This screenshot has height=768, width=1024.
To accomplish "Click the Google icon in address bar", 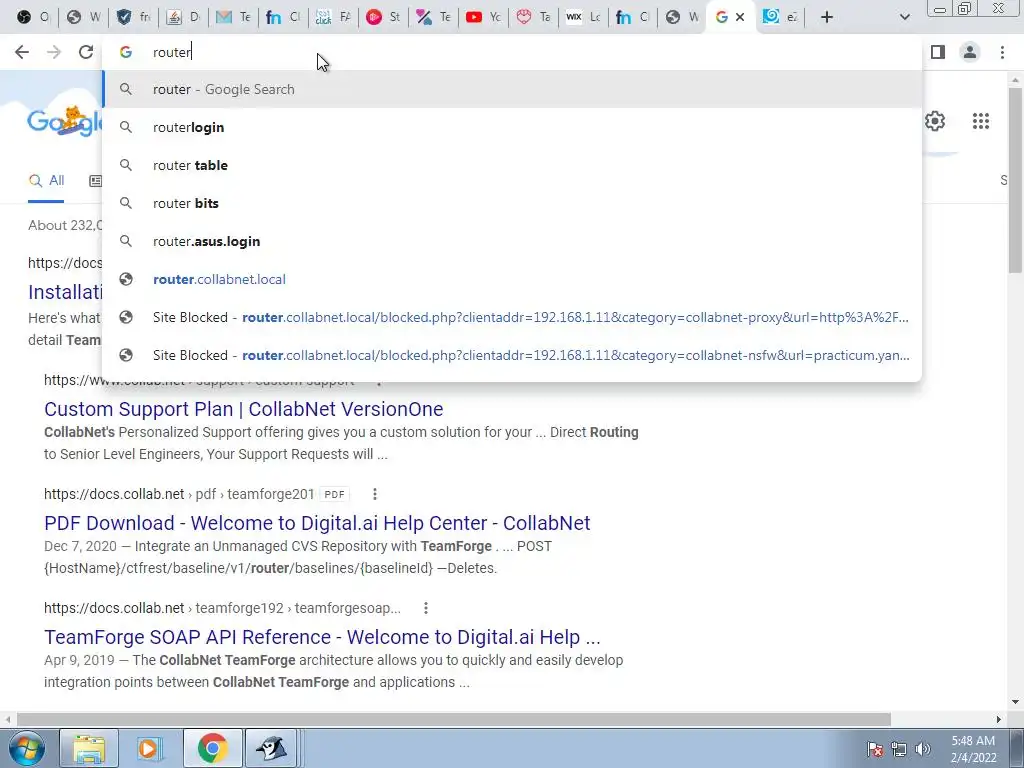I will (125, 52).
